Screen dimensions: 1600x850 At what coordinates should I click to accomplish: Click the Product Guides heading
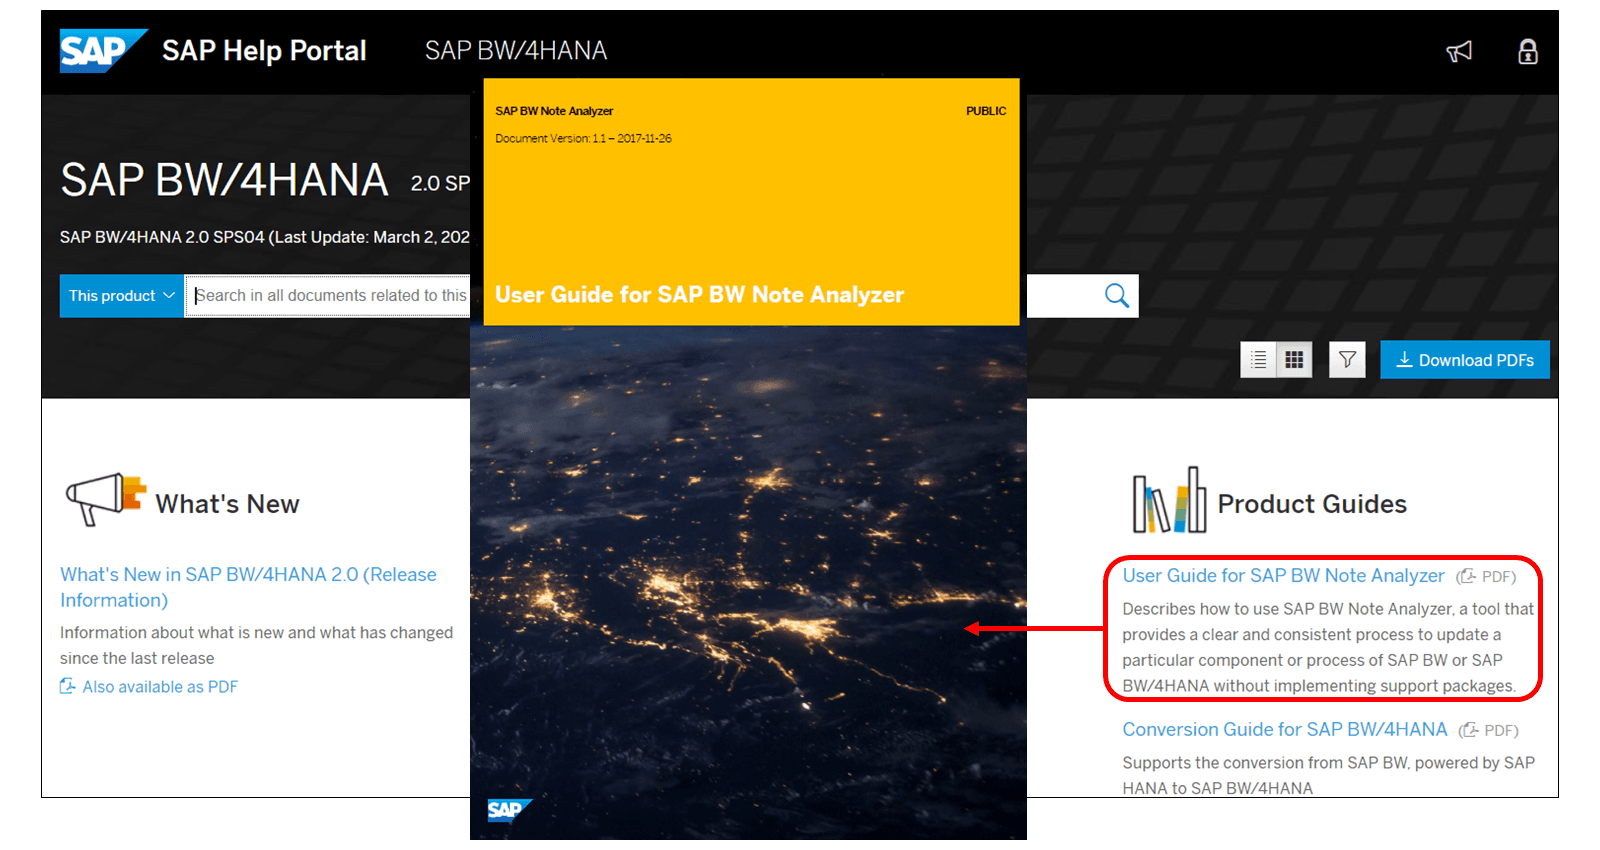1312,504
